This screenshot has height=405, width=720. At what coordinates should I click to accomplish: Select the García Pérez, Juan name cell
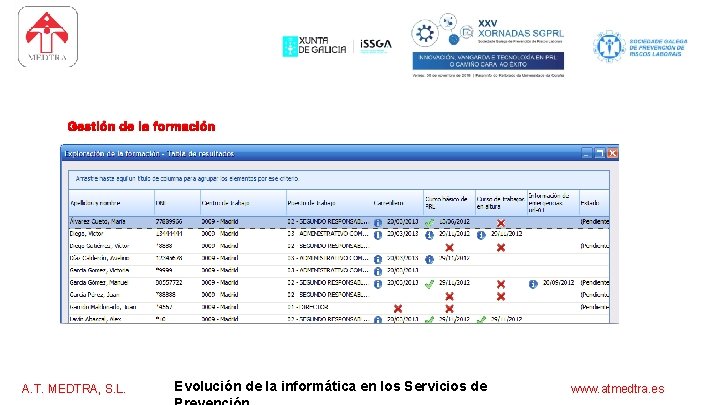[x=112, y=295]
